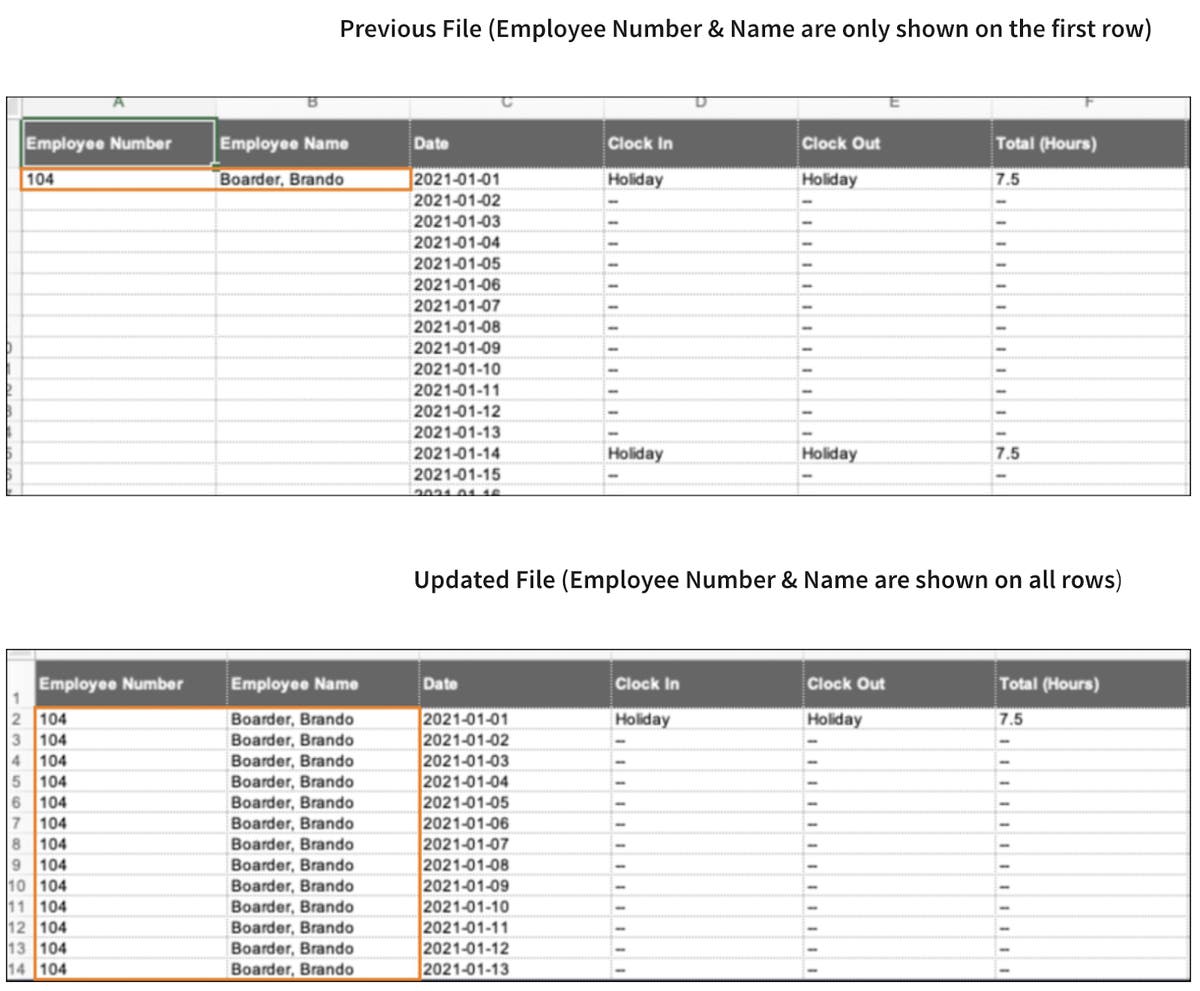Click the dash under Clock In for 2021-01-02
This screenshot has height=991, width=1200.
[611, 200]
